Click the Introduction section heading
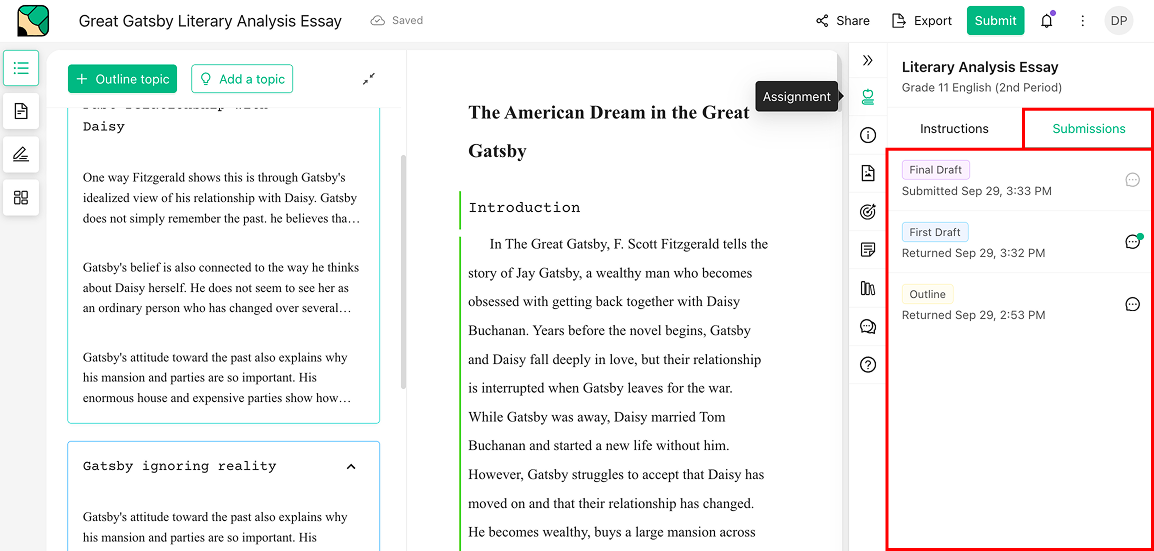The image size is (1154, 551). [x=524, y=207]
